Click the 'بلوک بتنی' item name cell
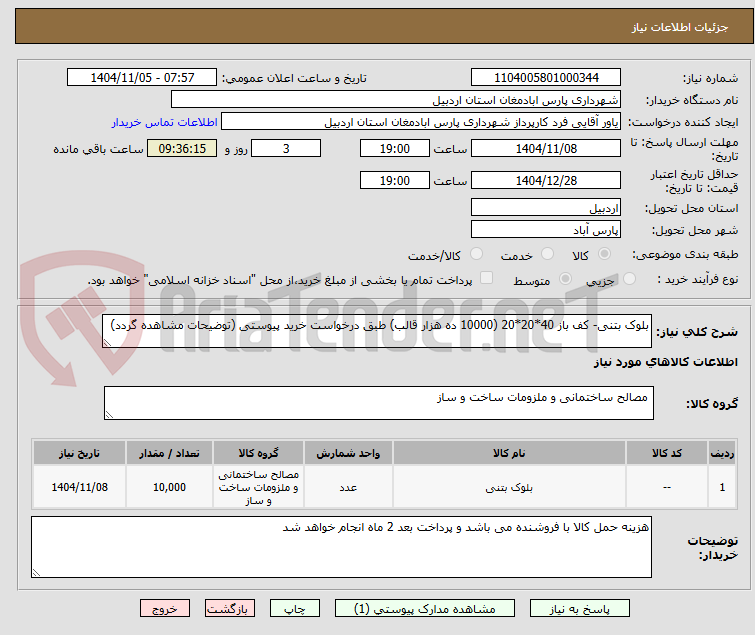The height and width of the screenshot is (635, 755). 509,487
